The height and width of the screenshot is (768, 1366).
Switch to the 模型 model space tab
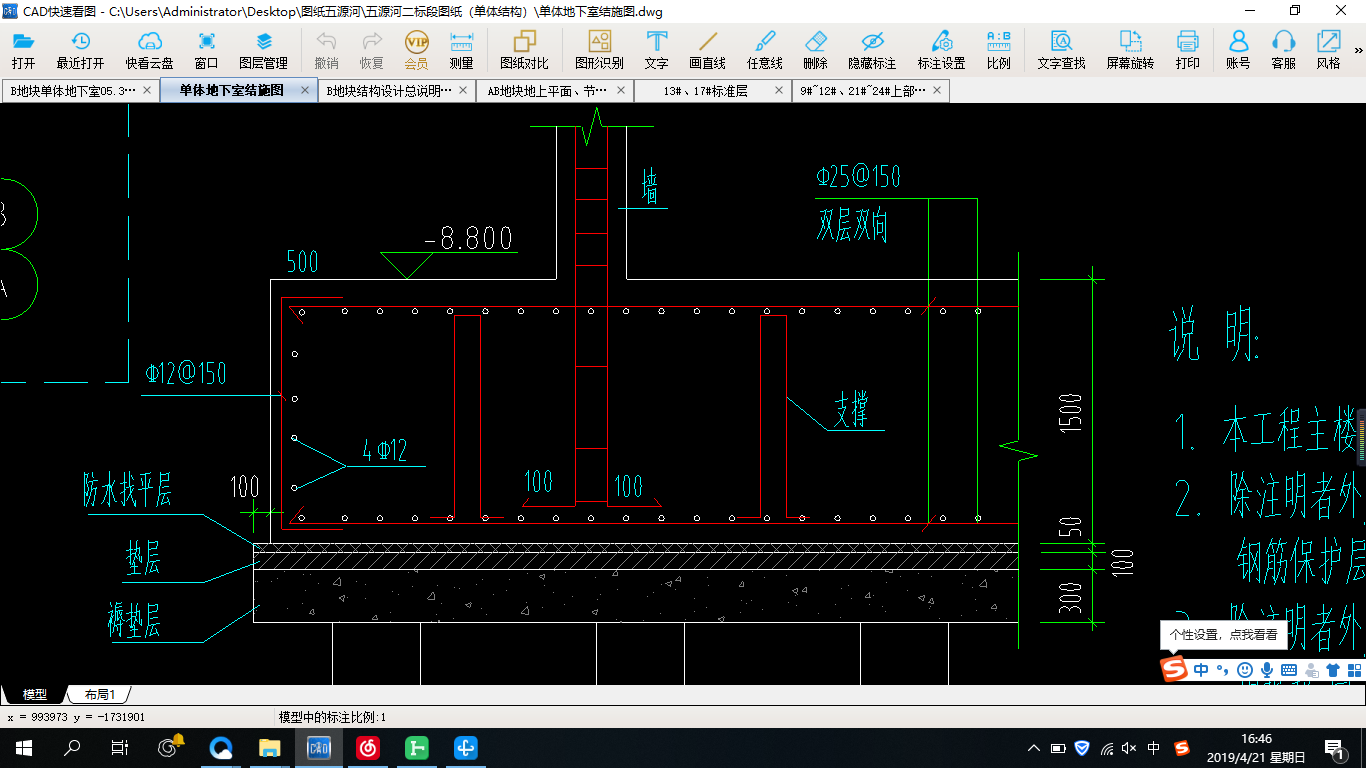pyautogui.click(x=35, y=694)
